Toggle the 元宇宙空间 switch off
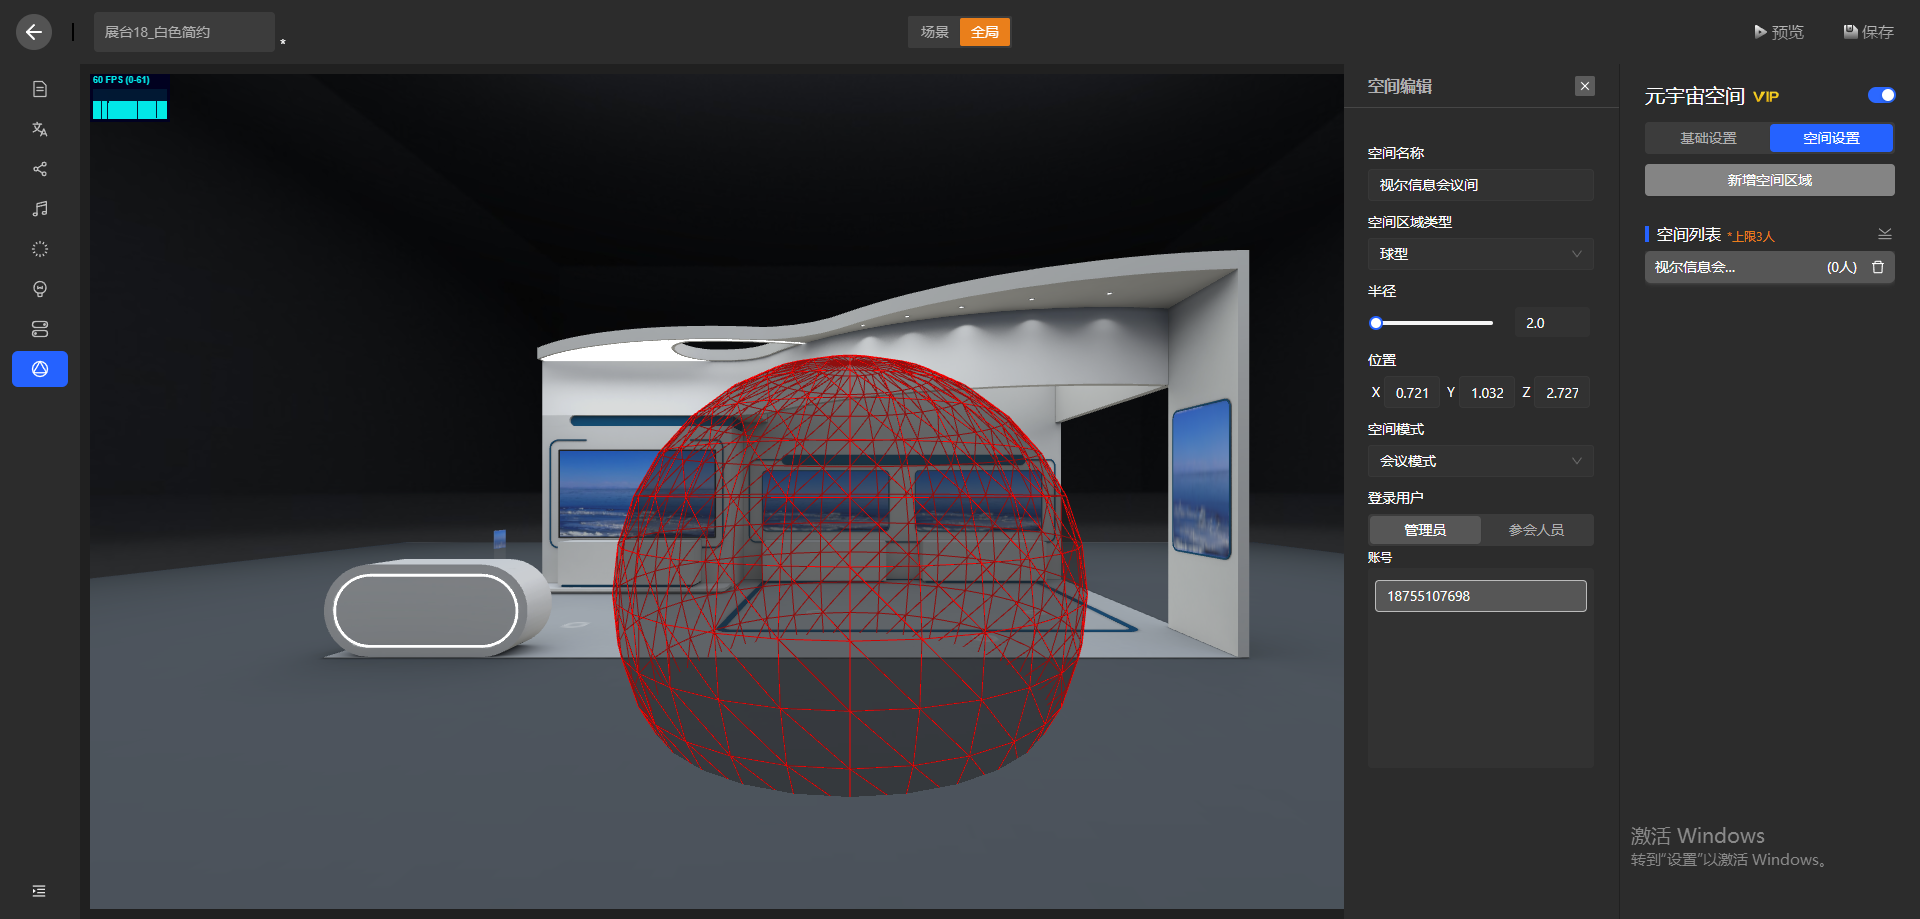The image size is (1920, 919). pyautogui.click(x=1881, y=95)
